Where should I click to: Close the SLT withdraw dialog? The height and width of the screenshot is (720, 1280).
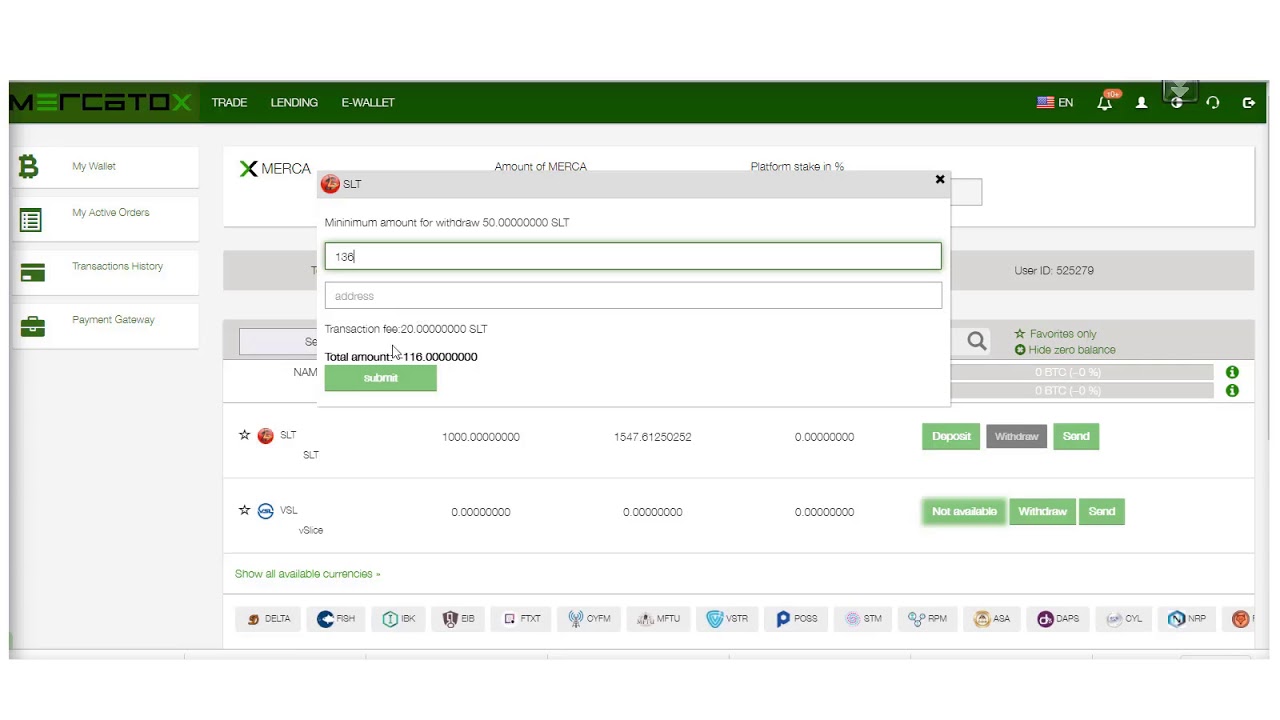tap(940, 179)
